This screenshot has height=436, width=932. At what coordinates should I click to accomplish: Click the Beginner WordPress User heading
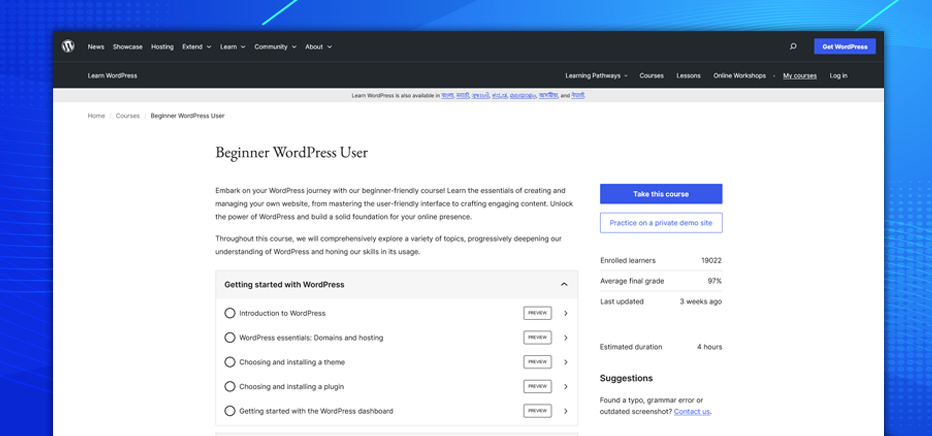coord(291,153)
